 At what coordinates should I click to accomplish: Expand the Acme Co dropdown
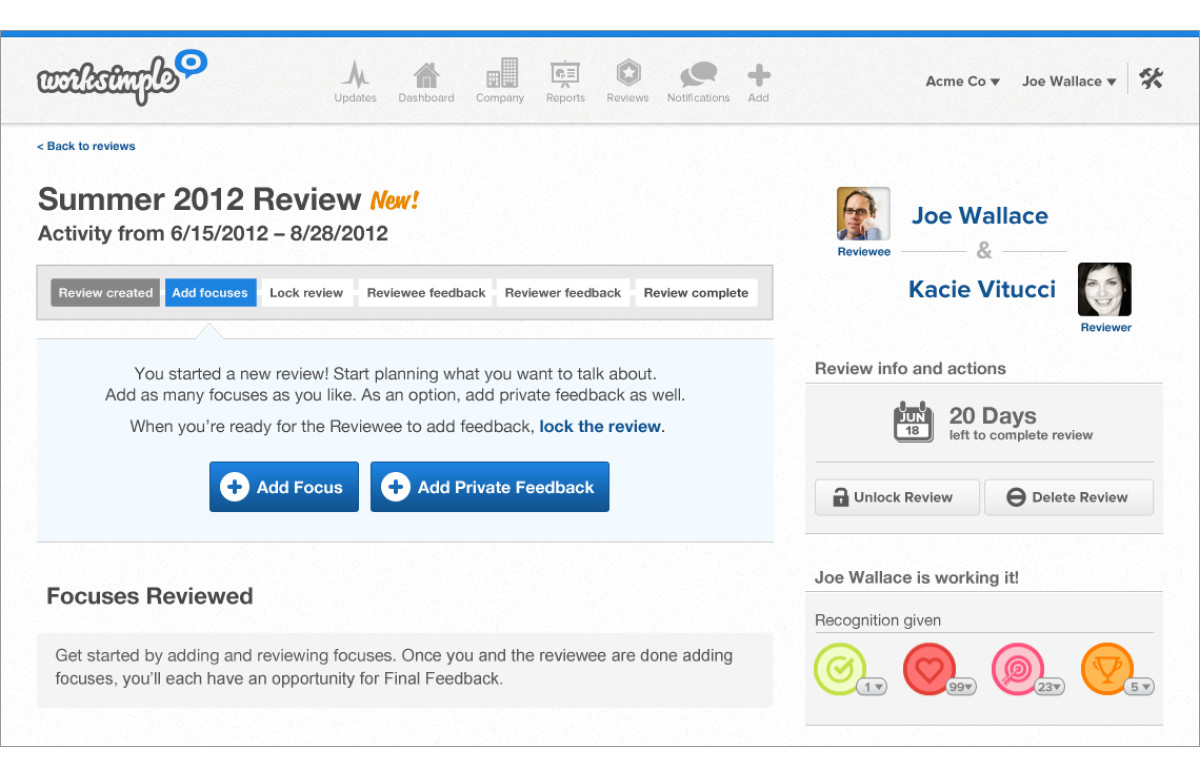tap(962, 82)
